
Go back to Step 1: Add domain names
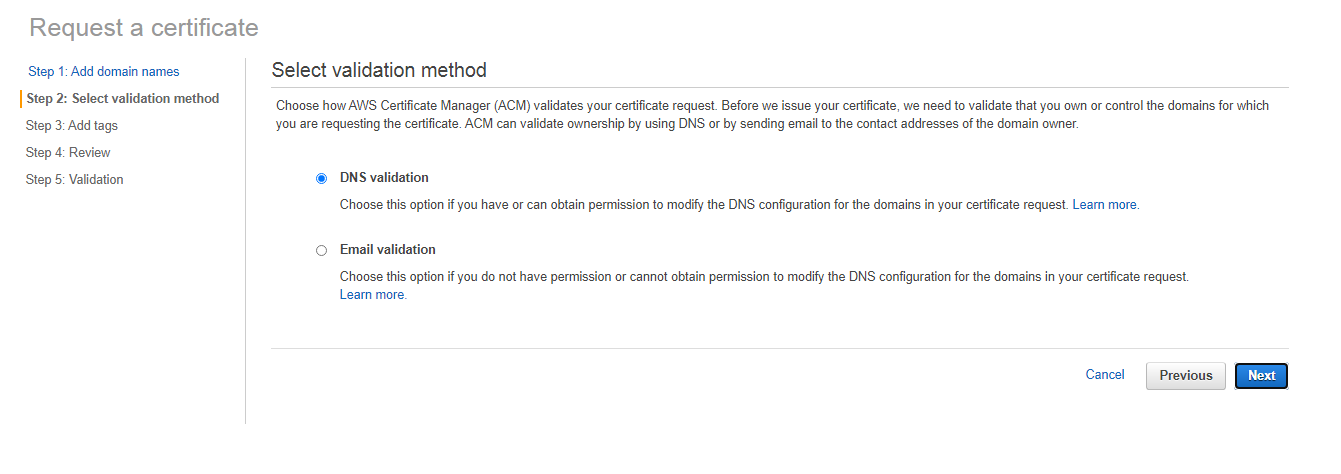(x=104, y=72)
